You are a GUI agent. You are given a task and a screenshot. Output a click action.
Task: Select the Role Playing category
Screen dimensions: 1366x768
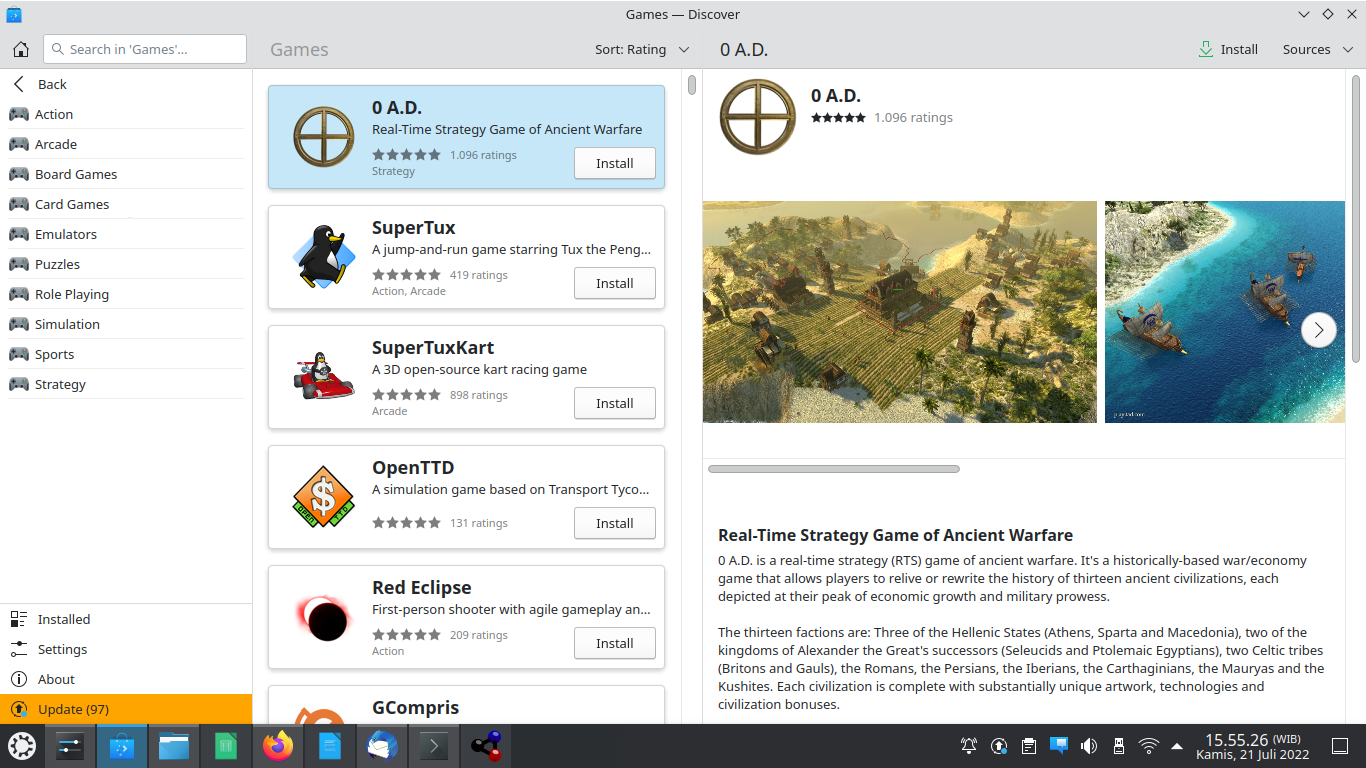[126, 294]
